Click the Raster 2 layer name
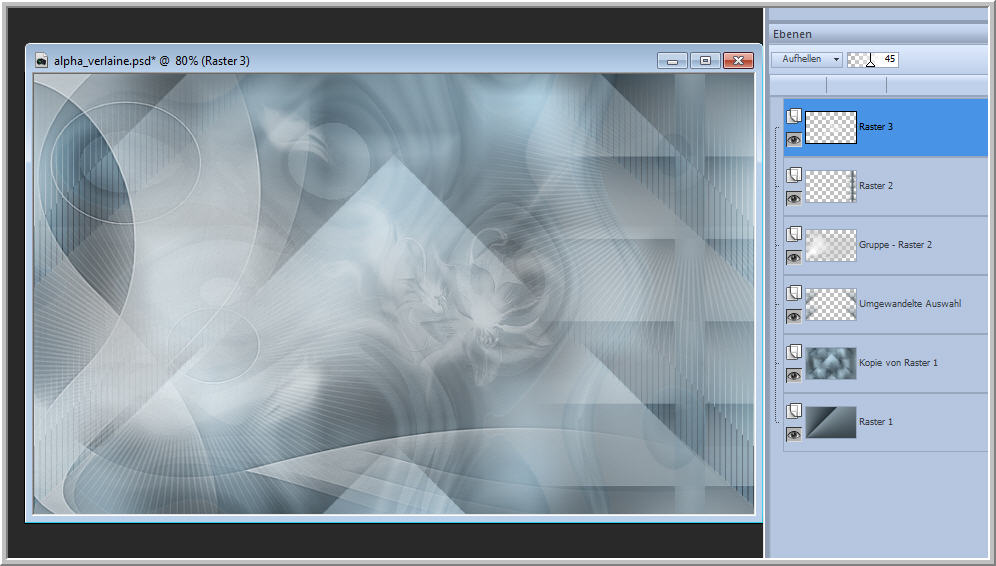The width and height of the screenshot is (996, 566). tap(876, 186)
